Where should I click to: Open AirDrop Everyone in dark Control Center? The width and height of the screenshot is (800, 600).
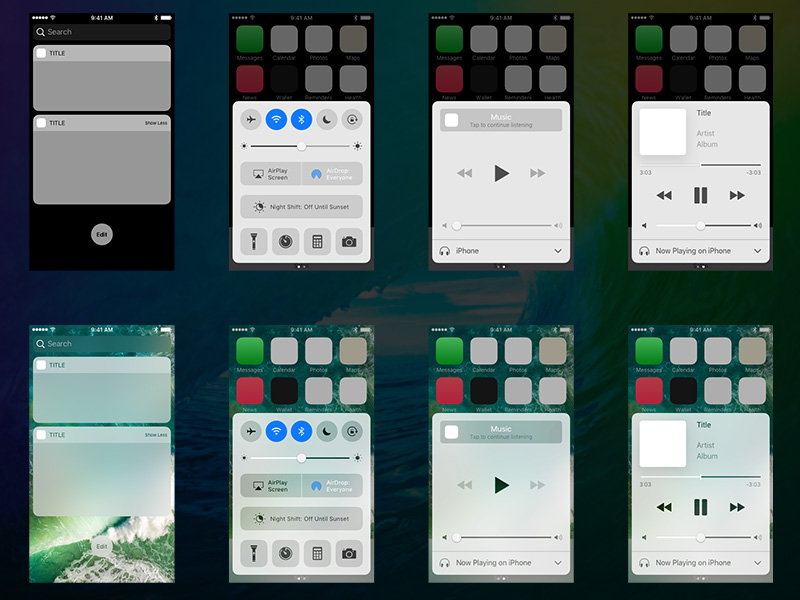pyautogui.click(x=332, y=174)
